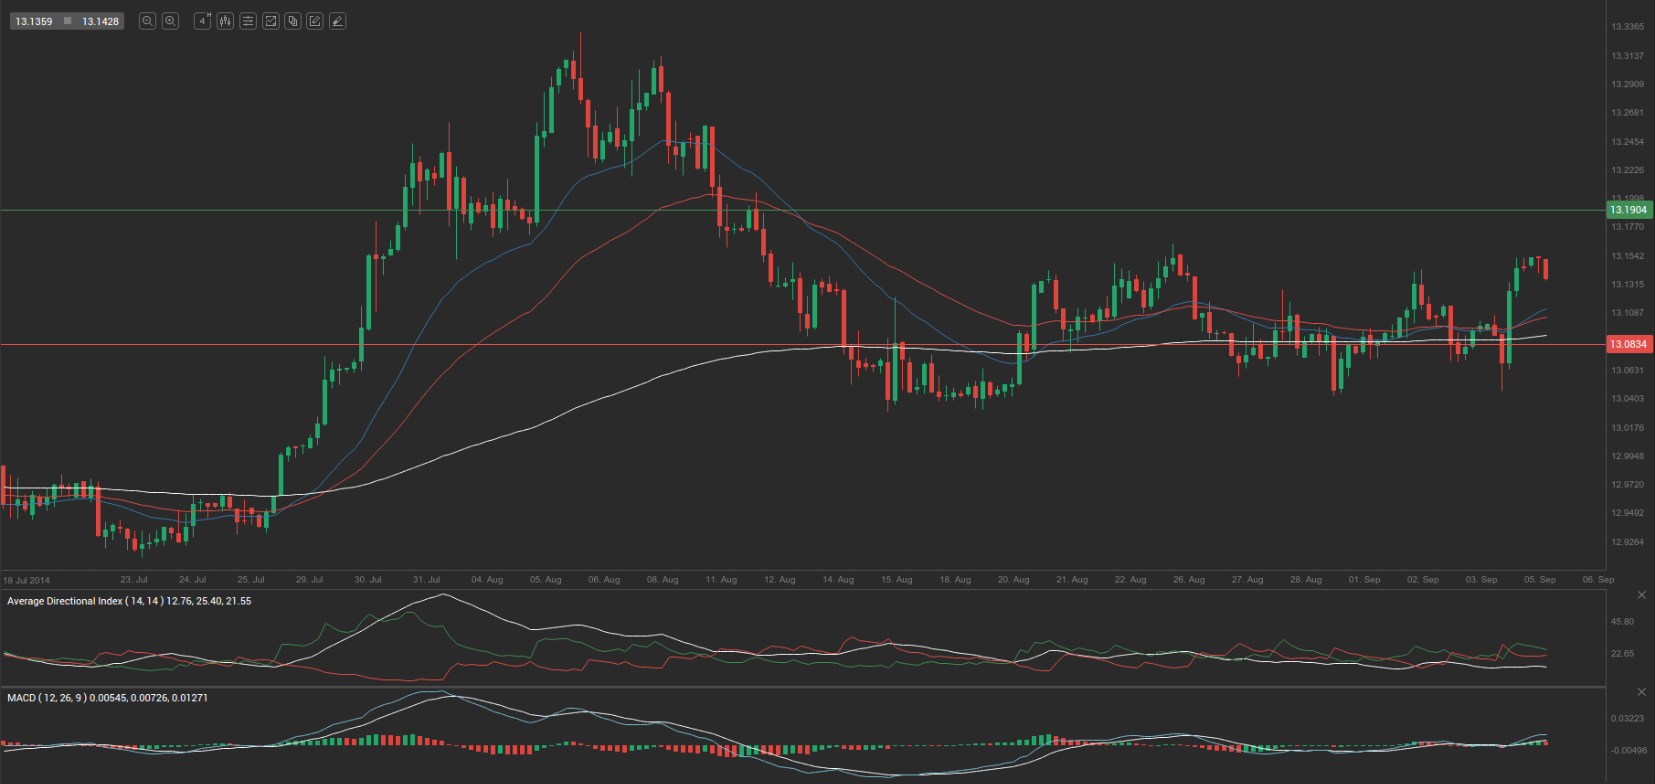Zoom out the price chart

tap(147, 21)
